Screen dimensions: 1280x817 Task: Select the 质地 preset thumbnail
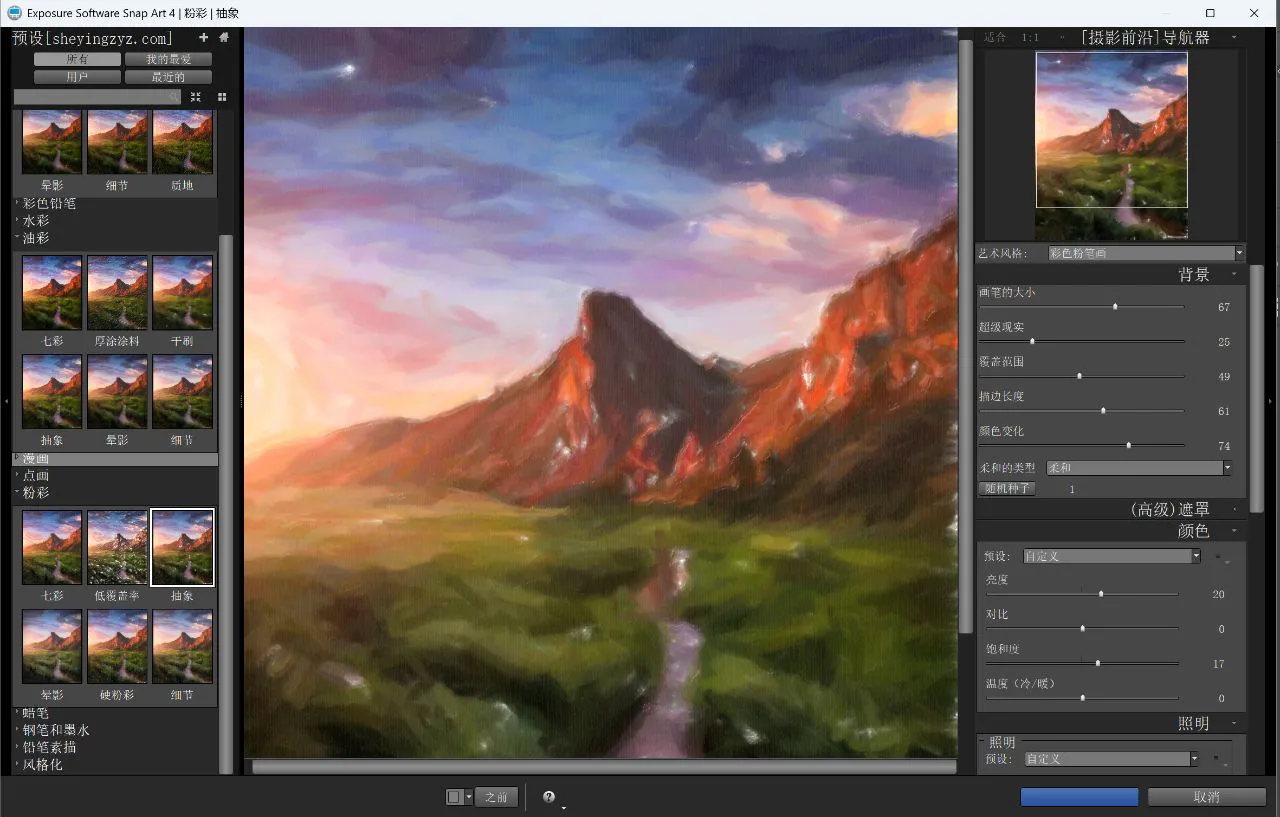(x=182, y=143)
